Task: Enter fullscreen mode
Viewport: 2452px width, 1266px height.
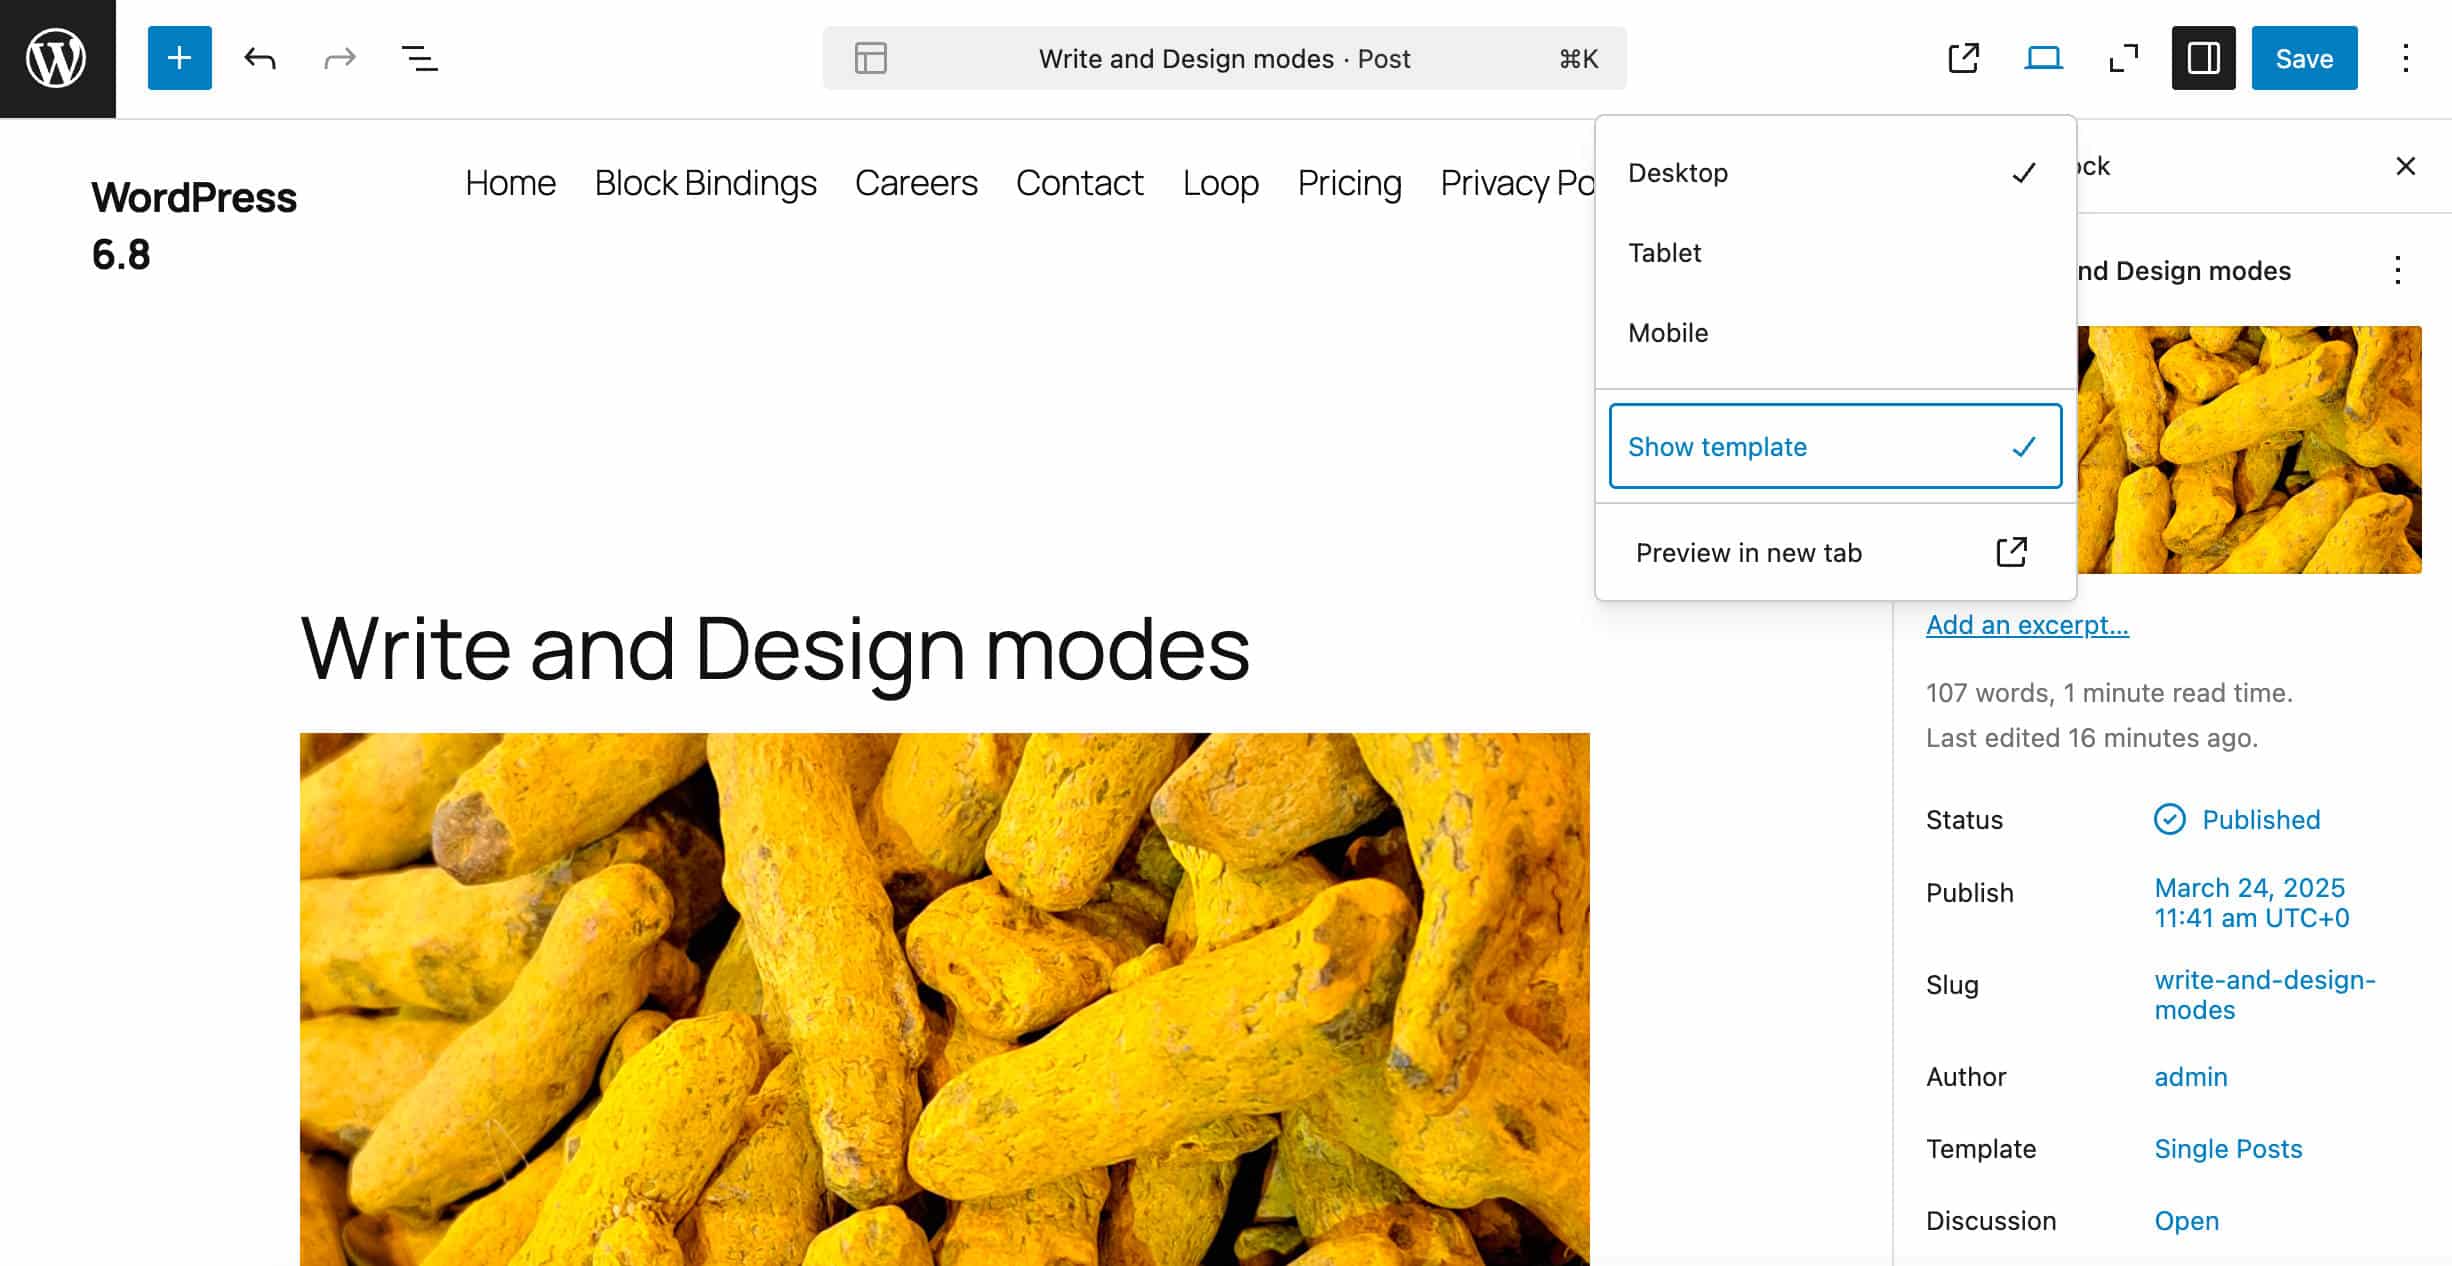Action: tap(2121, 58)
